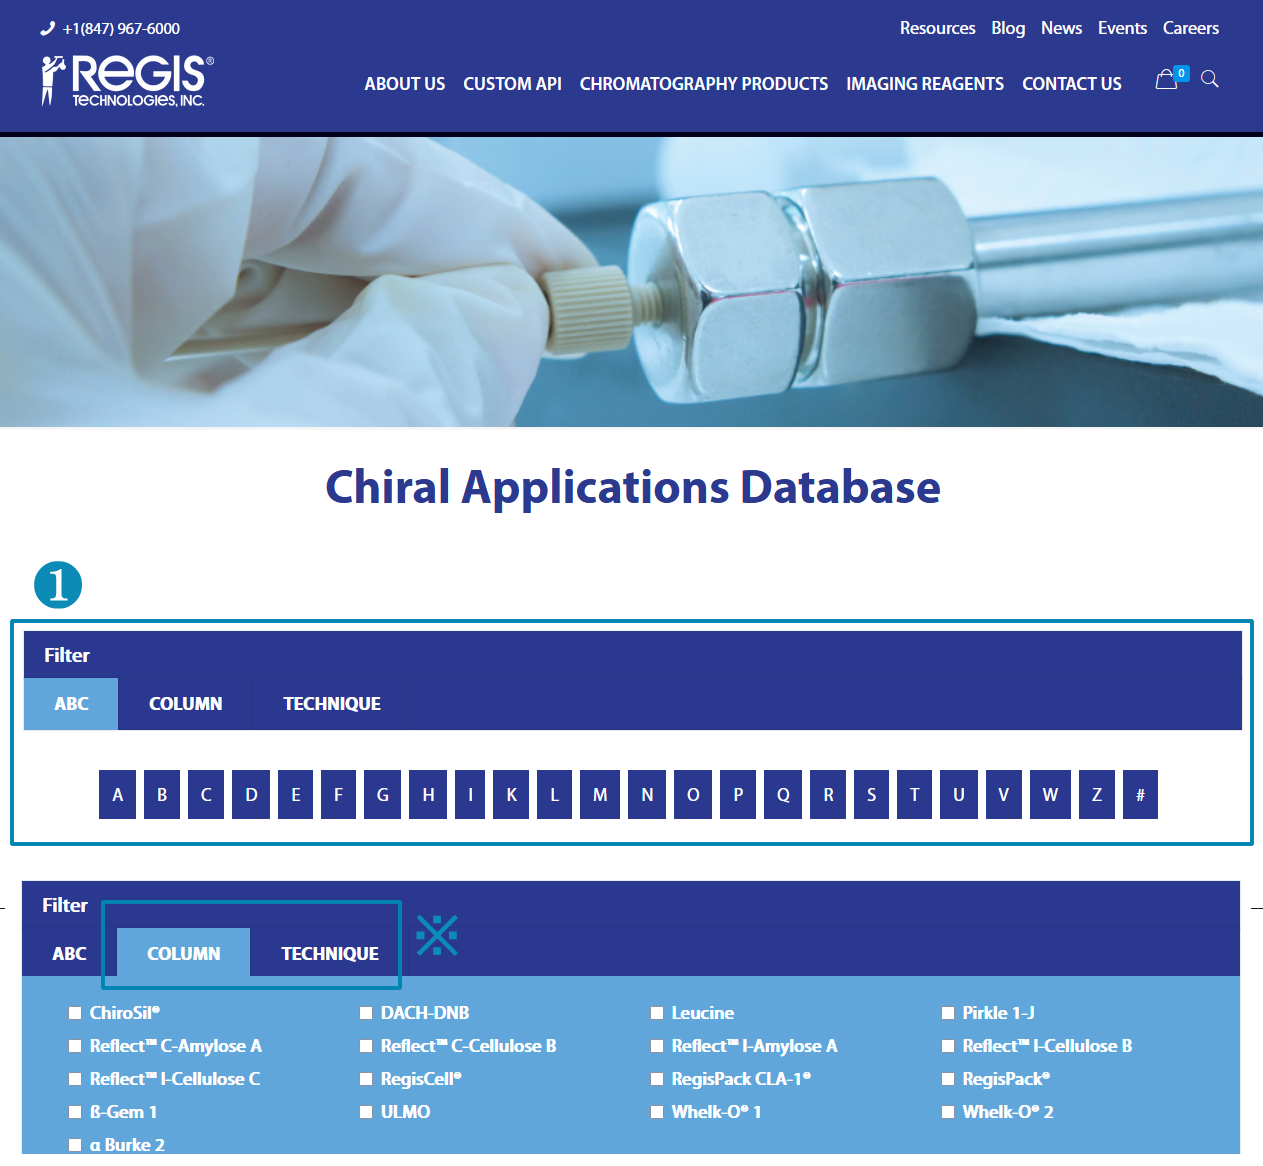Filter applications by letter V
This screenshot has height=1166, width=1263.
coord(1004,795)
